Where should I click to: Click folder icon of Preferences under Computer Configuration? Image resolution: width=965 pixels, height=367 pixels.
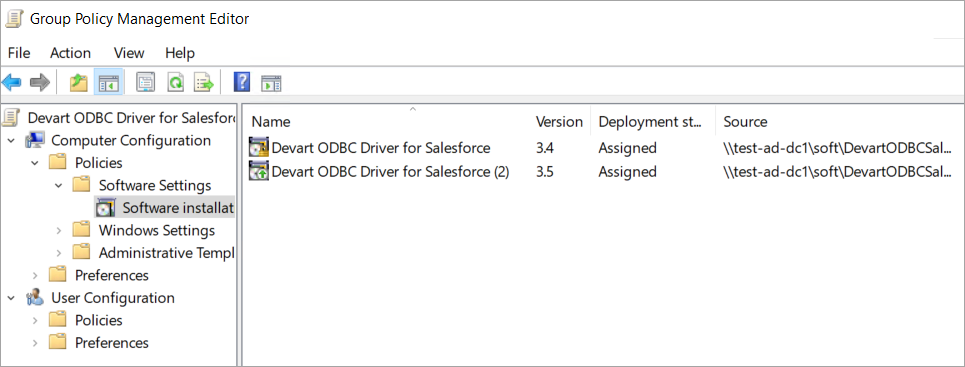58,275
